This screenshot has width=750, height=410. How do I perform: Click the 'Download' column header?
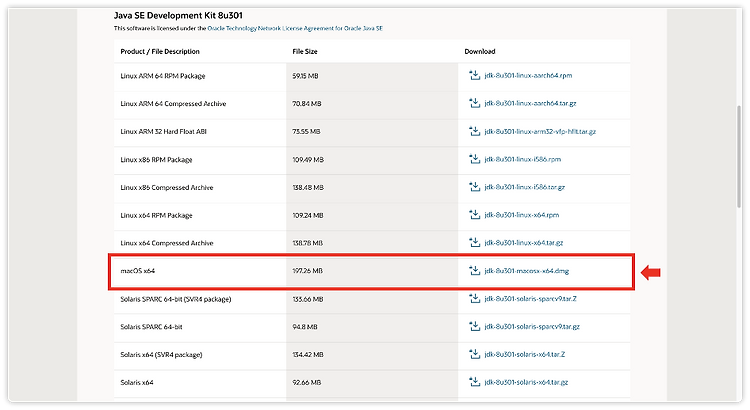point(480,51)
